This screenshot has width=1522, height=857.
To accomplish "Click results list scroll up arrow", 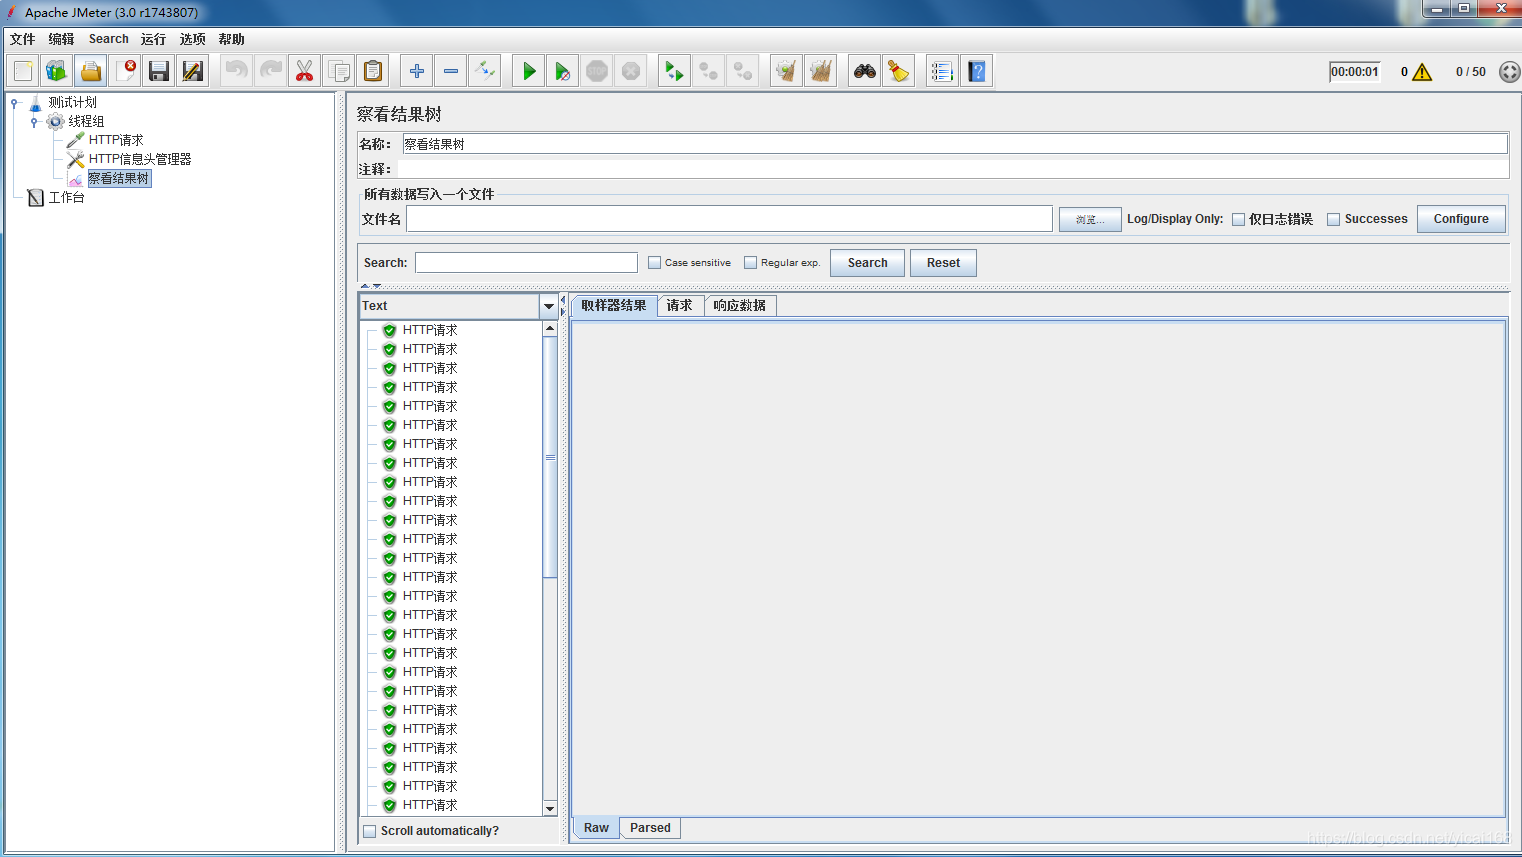I will click(550, 328).
